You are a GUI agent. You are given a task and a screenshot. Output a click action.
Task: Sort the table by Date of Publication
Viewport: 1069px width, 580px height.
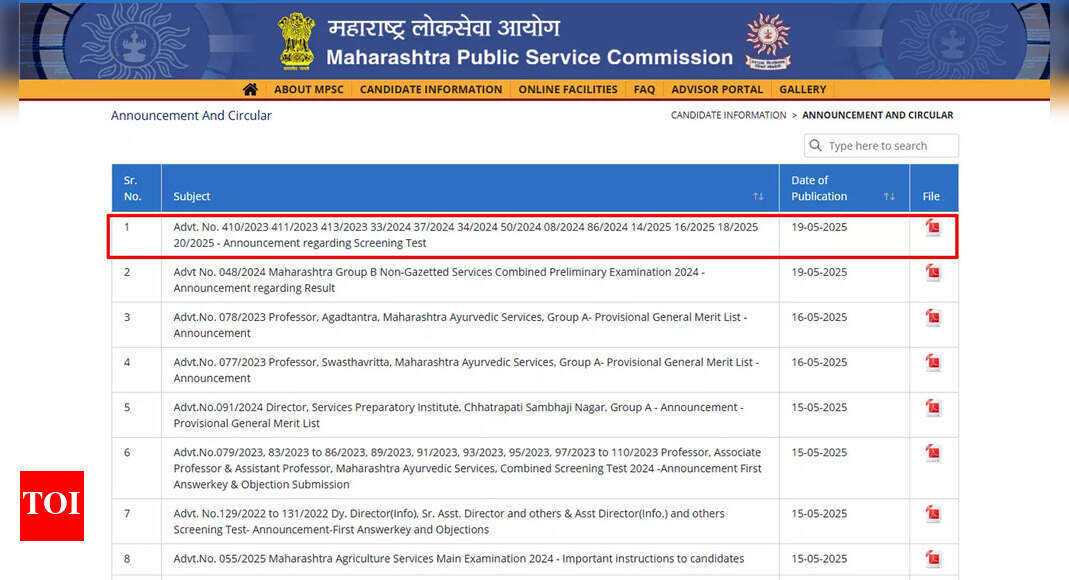889,197
